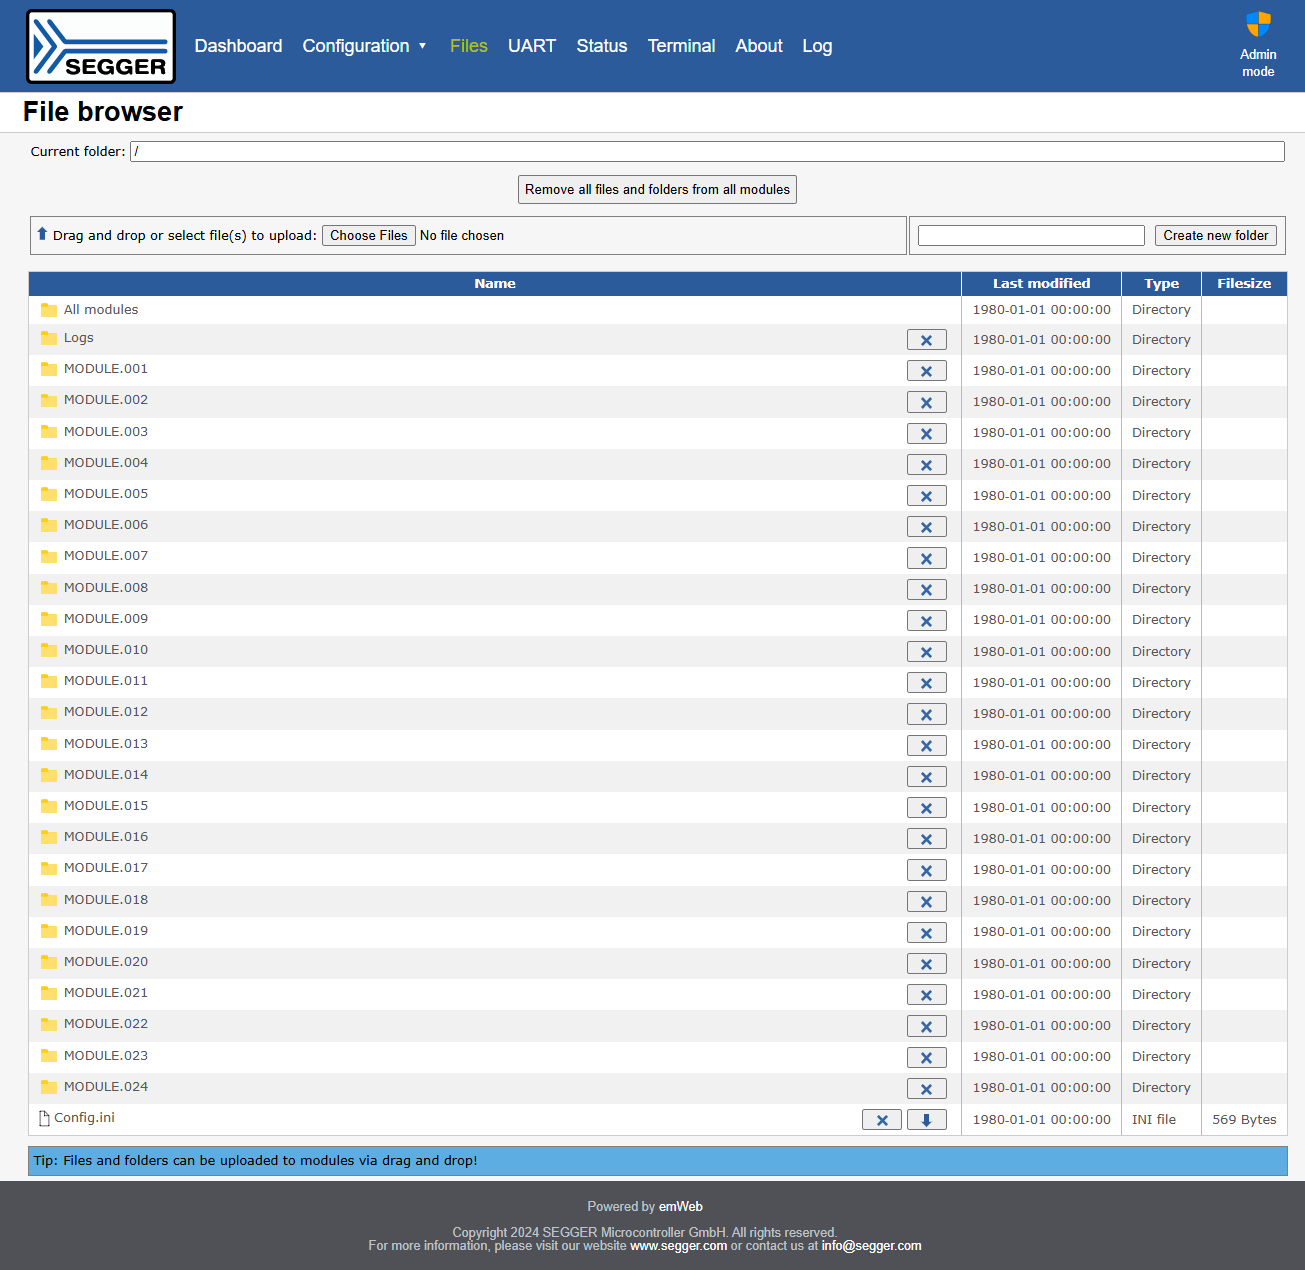
Task: Delete the MODULE.017 folder
Action: point(926,870)
